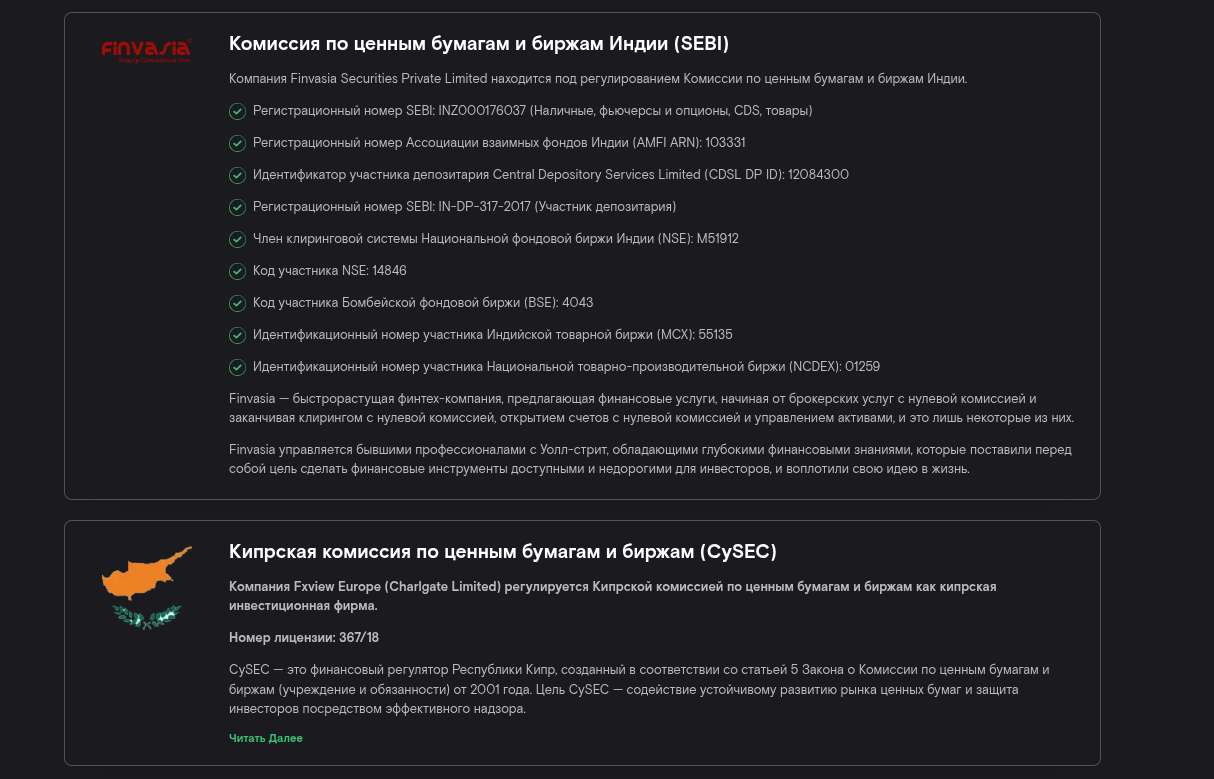The image size is (1214, 779).
Task: Click line 'Член клиринговой системы ... (NSE): M51912'
Action: coord(496,239)
